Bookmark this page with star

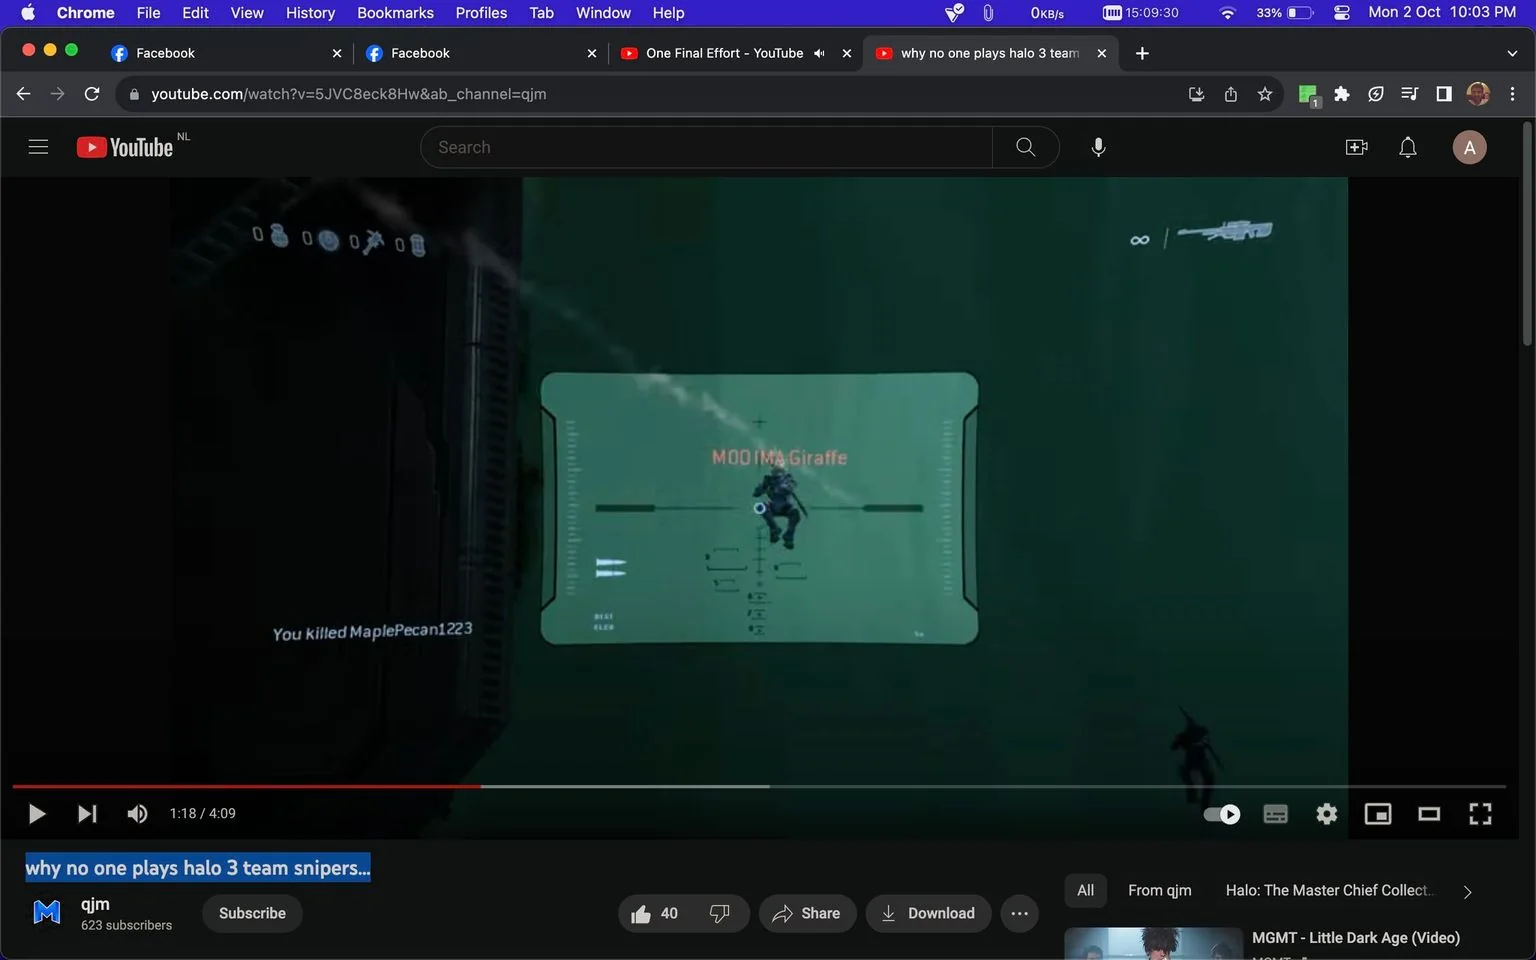1265,94
